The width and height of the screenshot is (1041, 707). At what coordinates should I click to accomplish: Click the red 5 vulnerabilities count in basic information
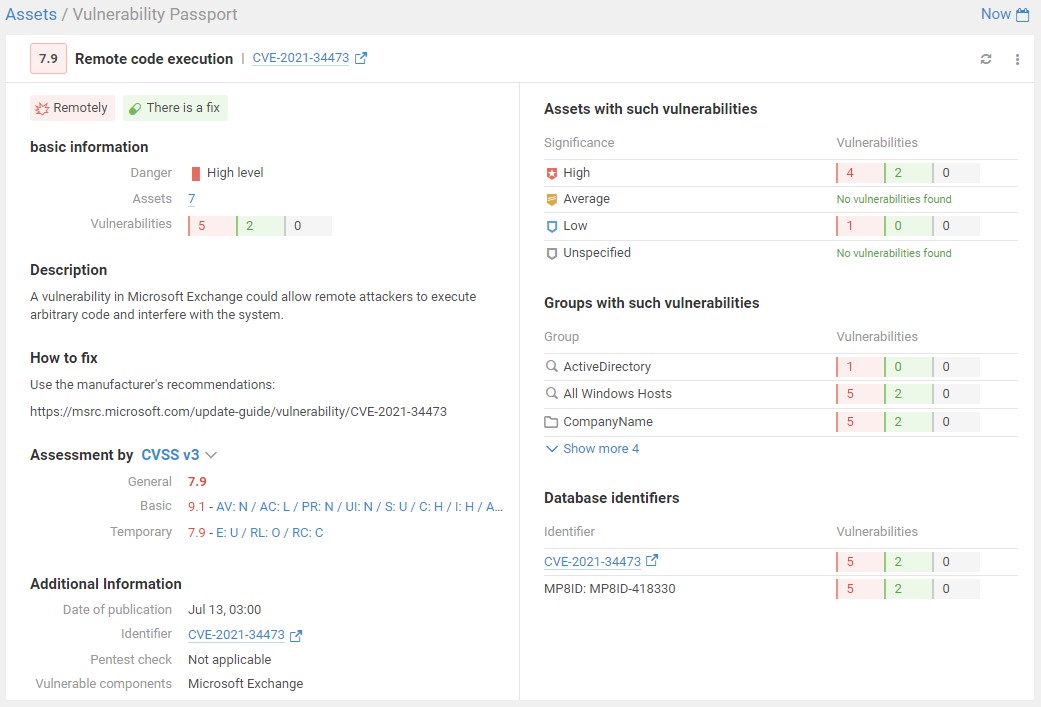tap(211, 226)
